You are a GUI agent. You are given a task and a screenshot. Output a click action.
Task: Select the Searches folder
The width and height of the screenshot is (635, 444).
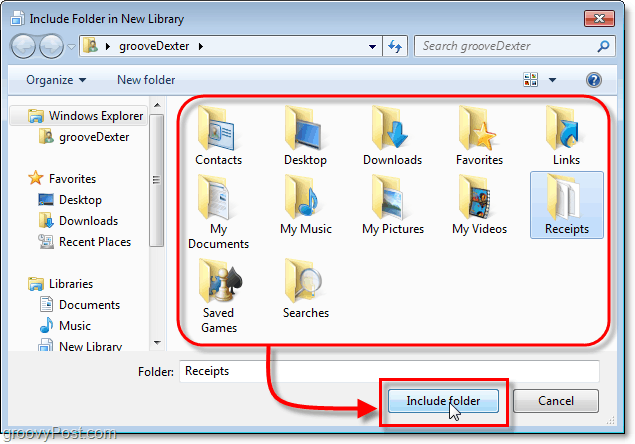(x=306, y=288)
